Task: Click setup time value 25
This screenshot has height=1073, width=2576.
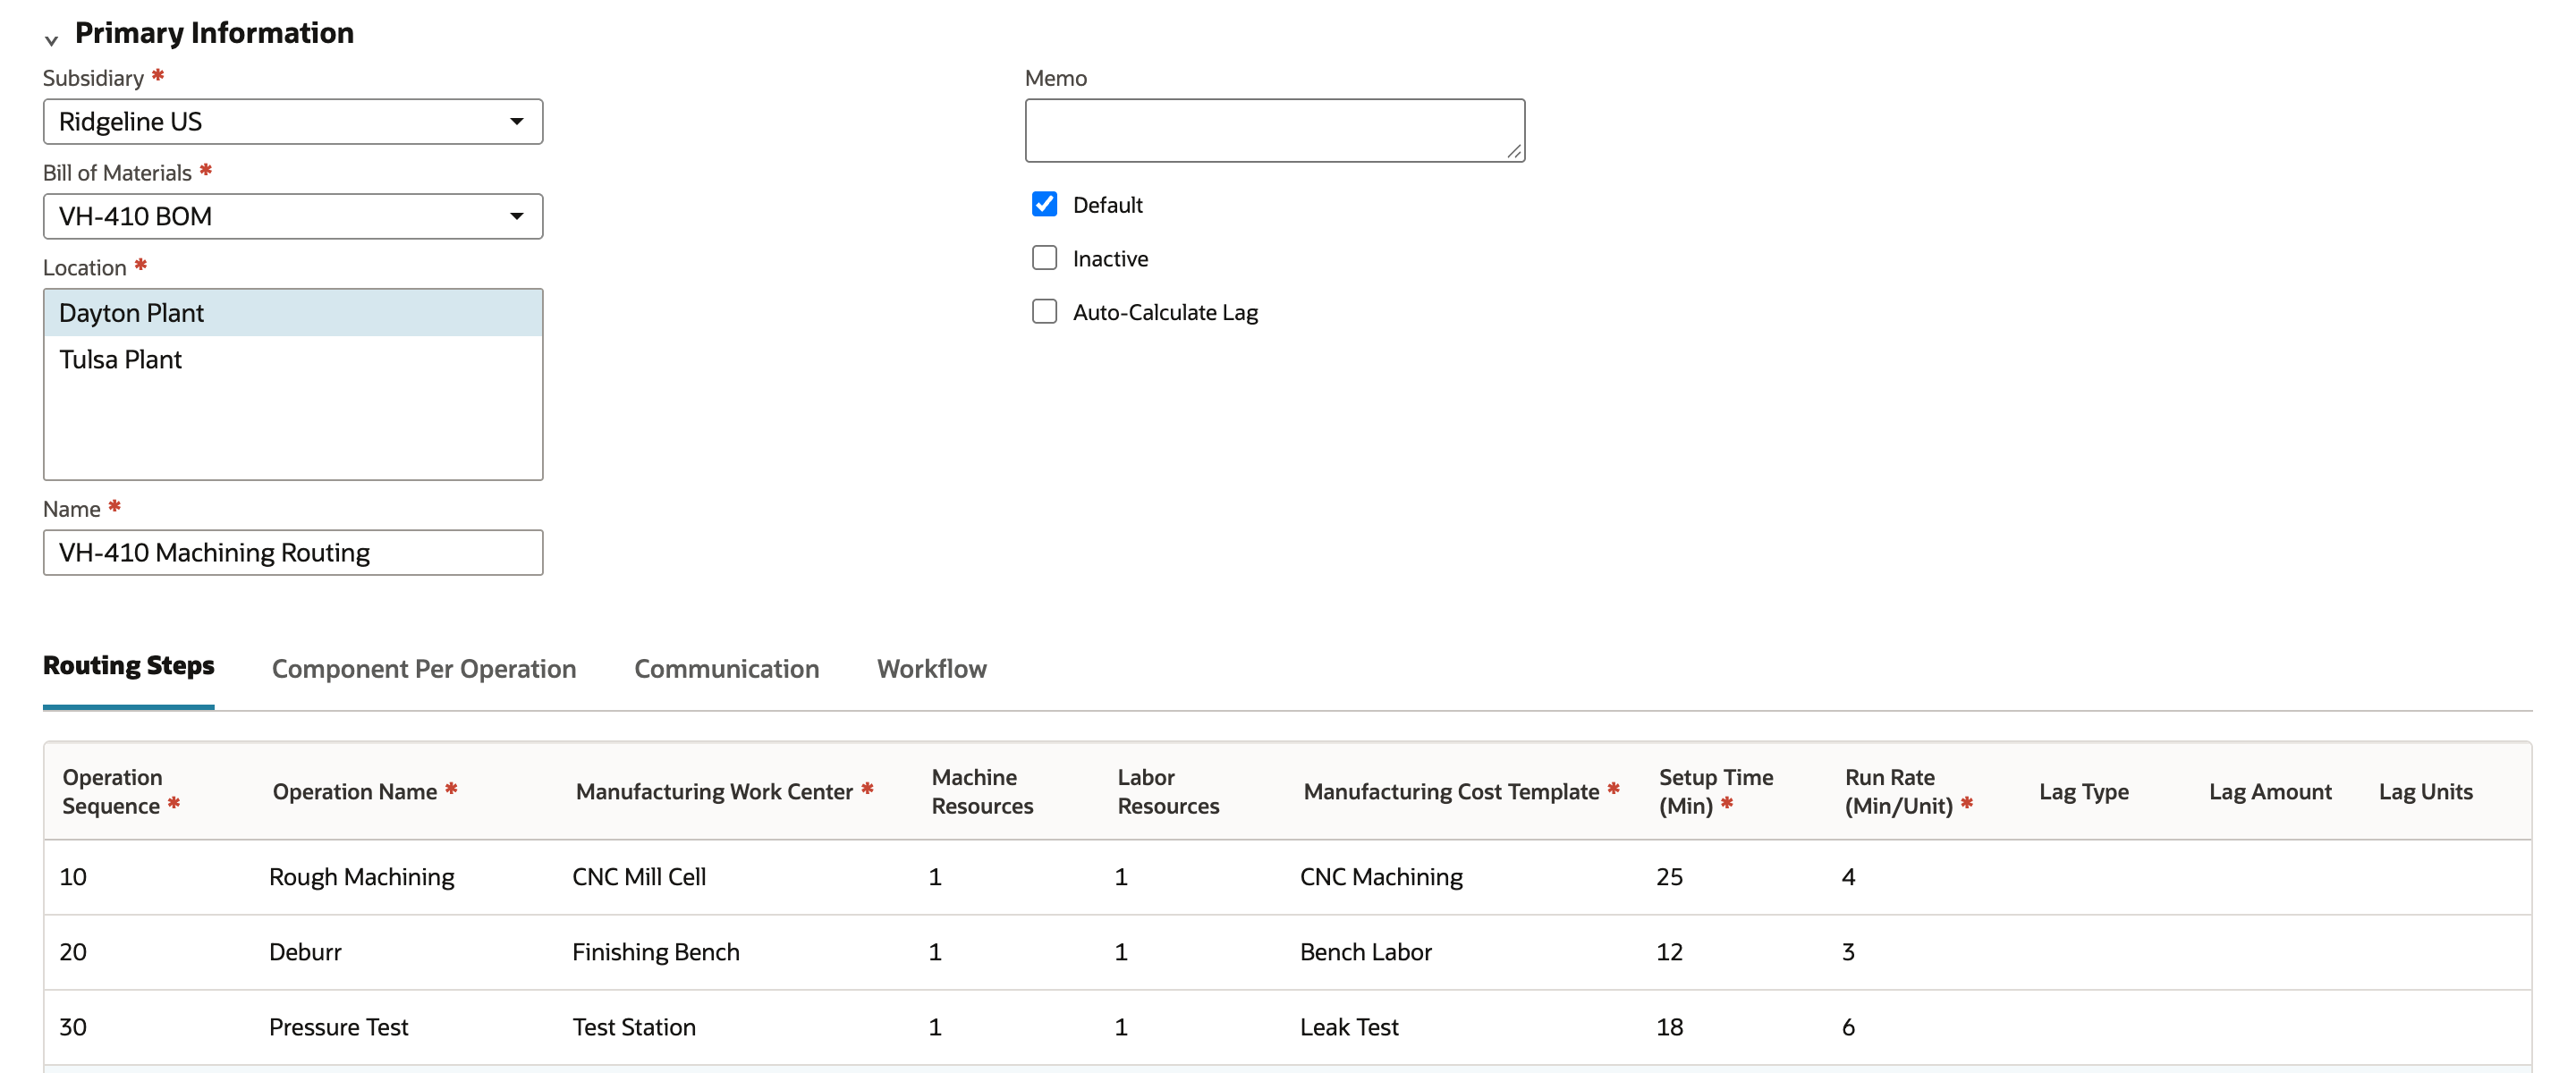Action: (1669, 877)
